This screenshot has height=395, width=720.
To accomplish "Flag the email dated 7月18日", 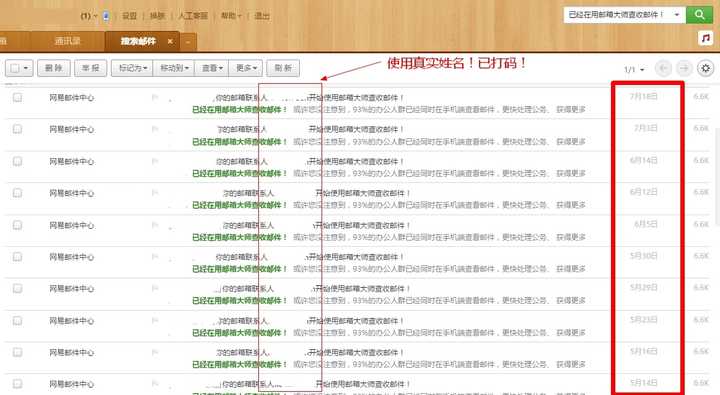I will [x=155, y=97].
